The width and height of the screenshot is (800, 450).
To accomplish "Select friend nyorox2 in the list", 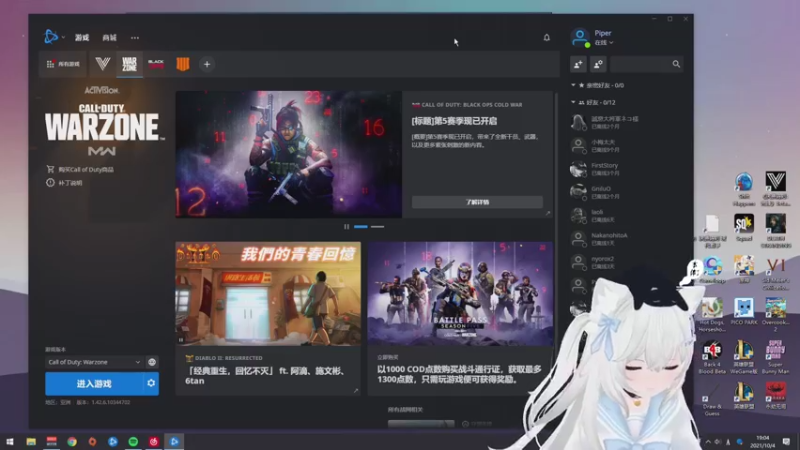I will [x=627, y=262].
